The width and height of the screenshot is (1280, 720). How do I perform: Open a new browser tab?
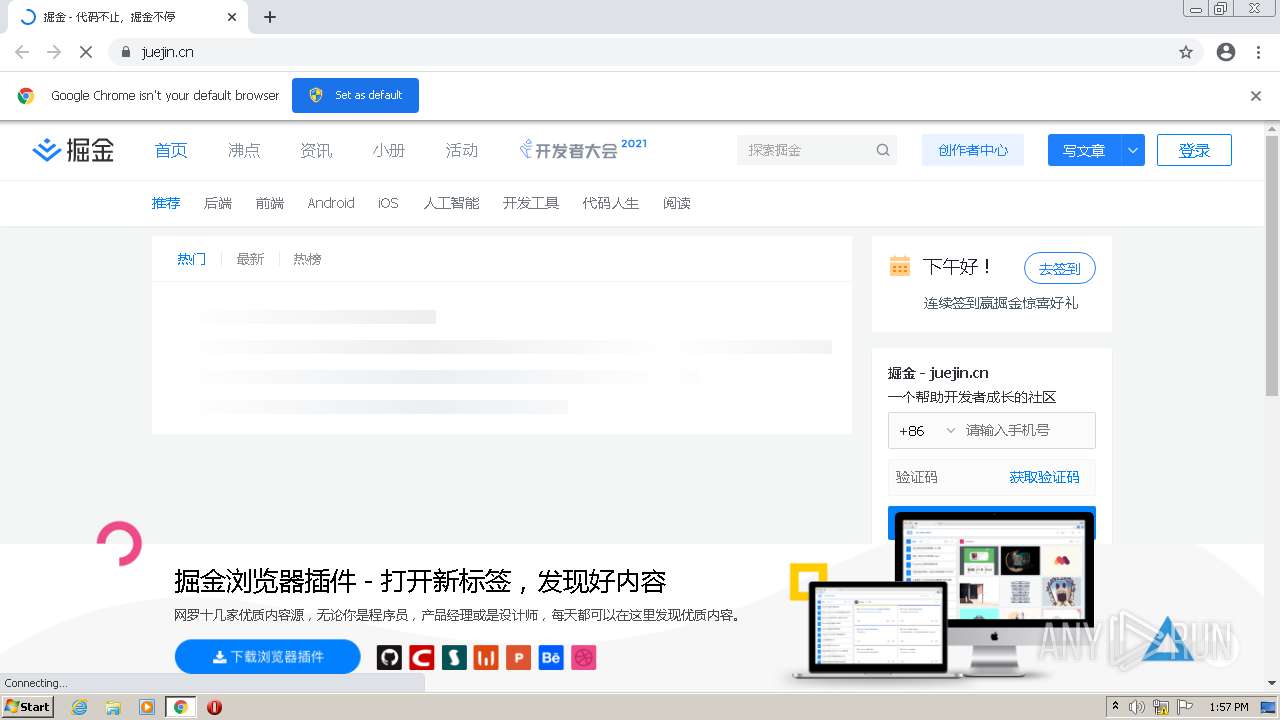pos(270,17)
